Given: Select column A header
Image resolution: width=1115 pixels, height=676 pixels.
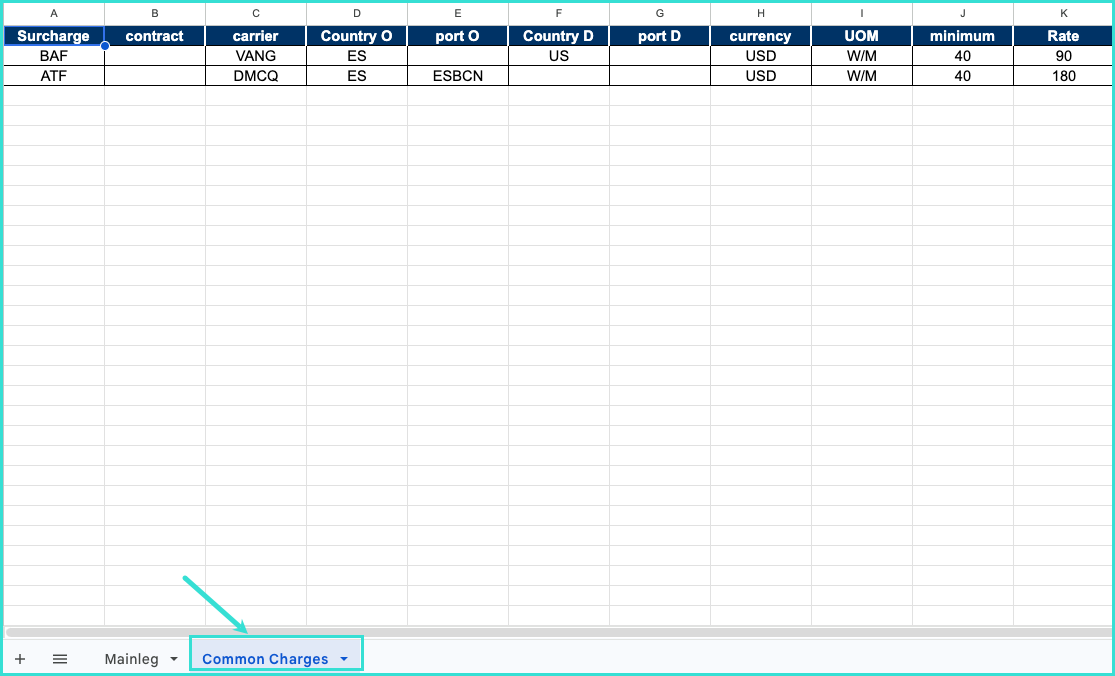Looking at the screenshot, I should [54, 13].
